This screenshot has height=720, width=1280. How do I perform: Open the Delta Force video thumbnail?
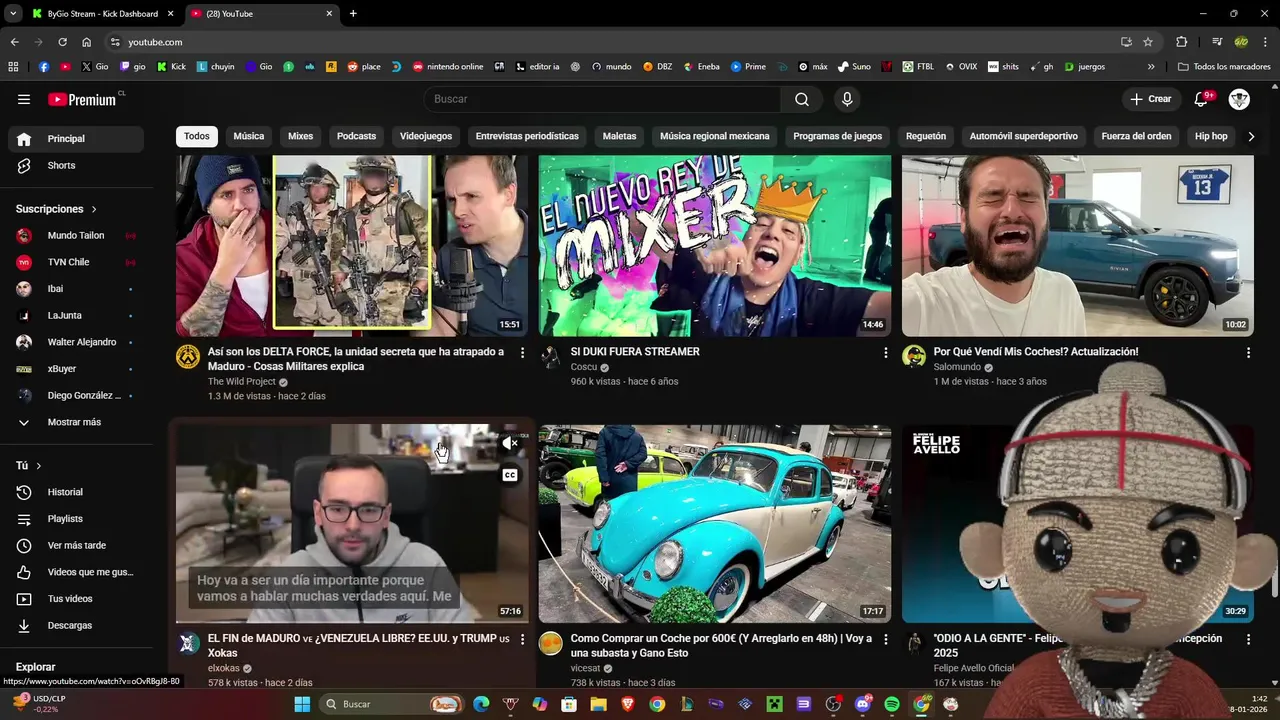click(x=352, y=245)
